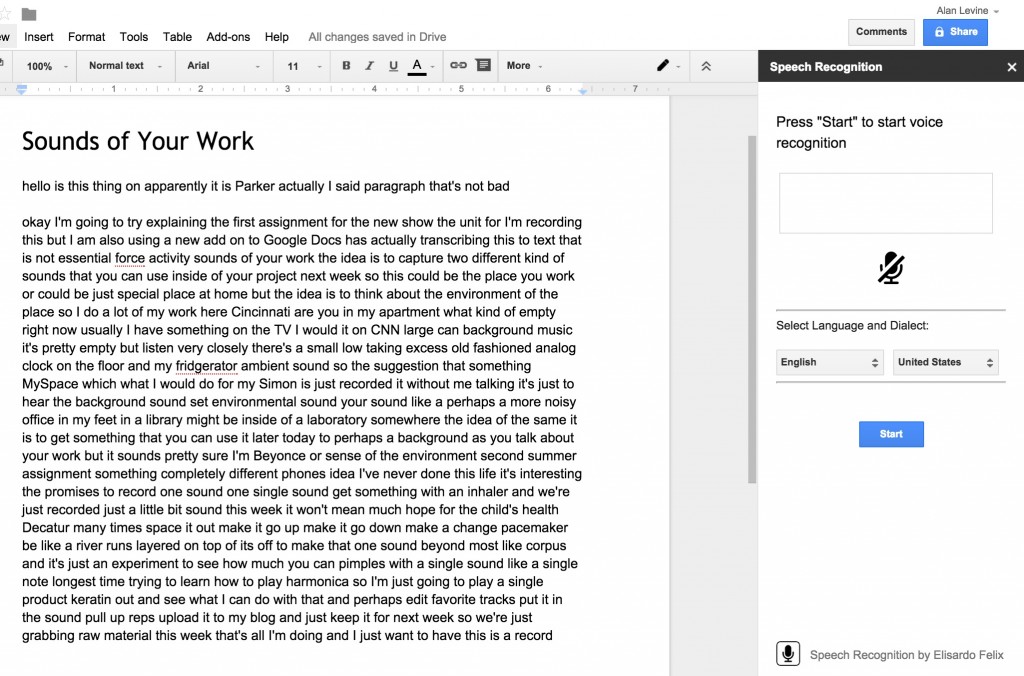Open the Normal text style dropdown
This screenshot has width=1024, height=676.
(x=125, y=65)
